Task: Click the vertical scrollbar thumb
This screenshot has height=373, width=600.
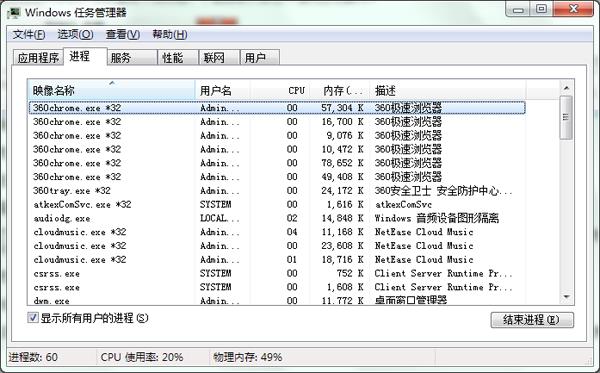Action: click(x=566, y=117)
